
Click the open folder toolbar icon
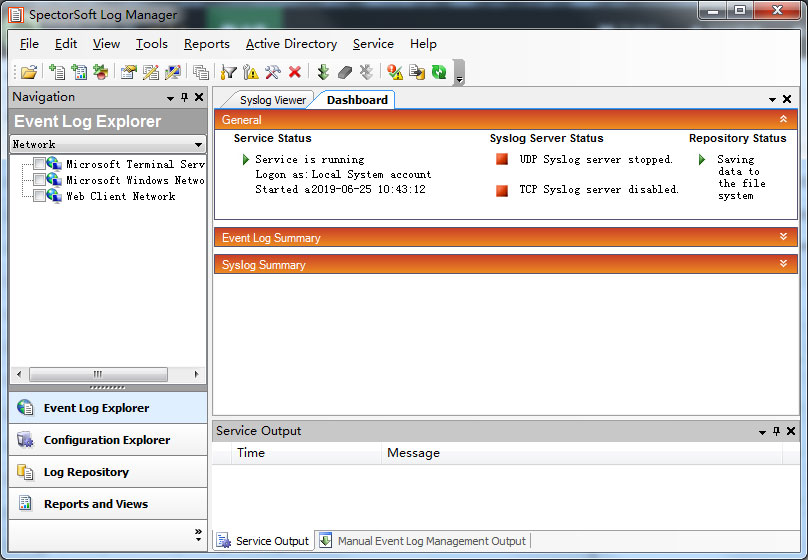[x=29, y=72]
